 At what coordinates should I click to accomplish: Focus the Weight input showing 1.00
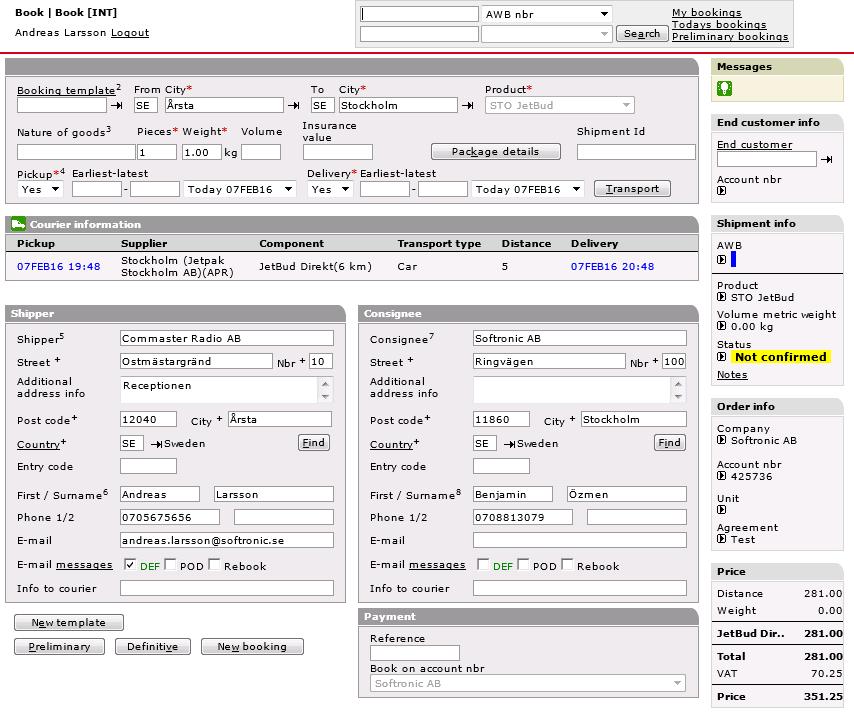[x=202, y=152]
